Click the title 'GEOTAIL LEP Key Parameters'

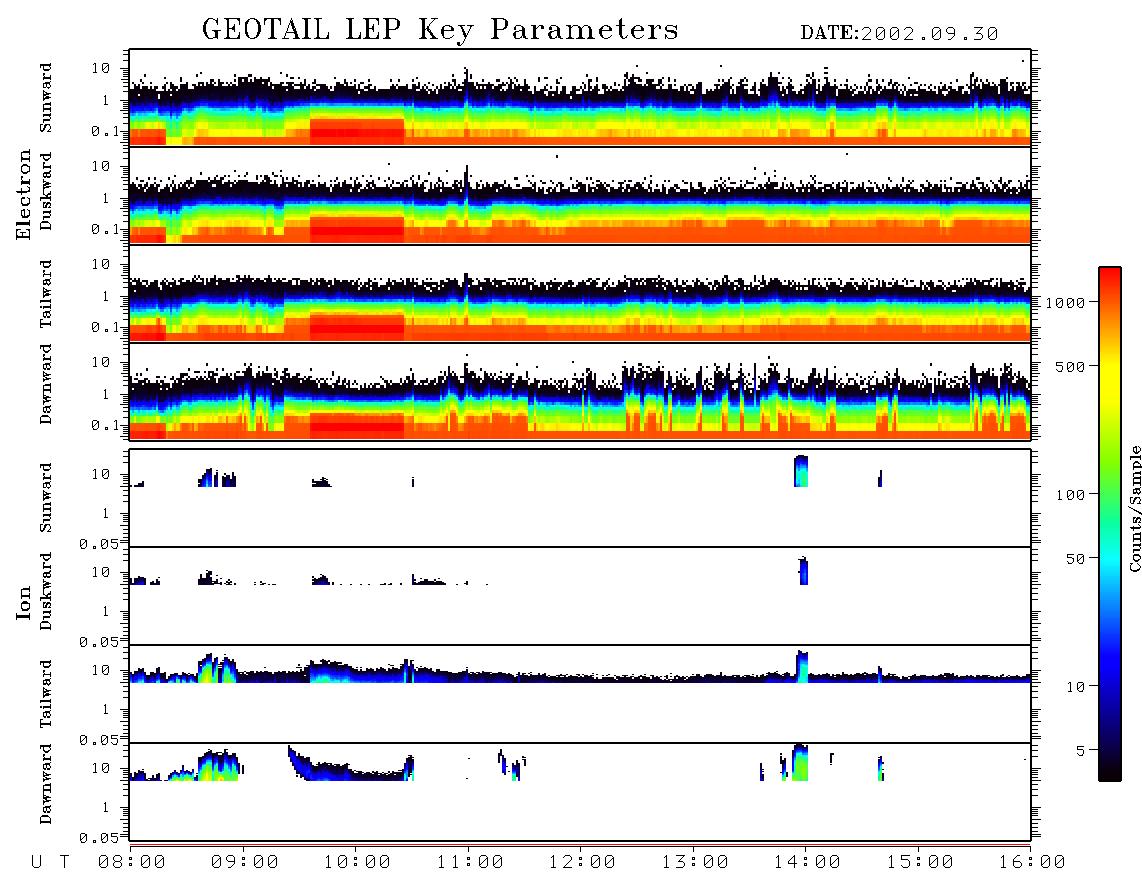440,30
